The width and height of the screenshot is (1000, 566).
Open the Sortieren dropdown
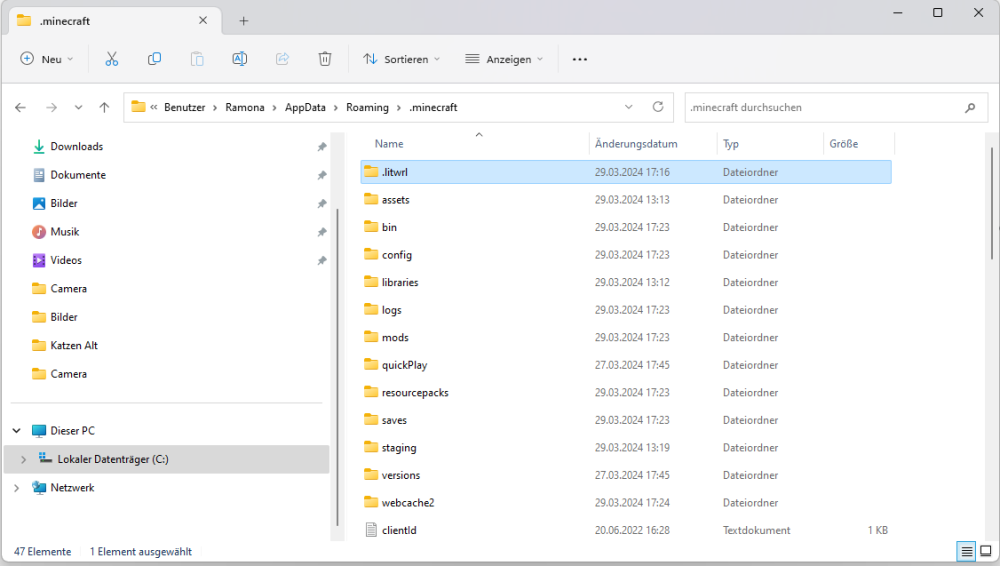[401, 59]
